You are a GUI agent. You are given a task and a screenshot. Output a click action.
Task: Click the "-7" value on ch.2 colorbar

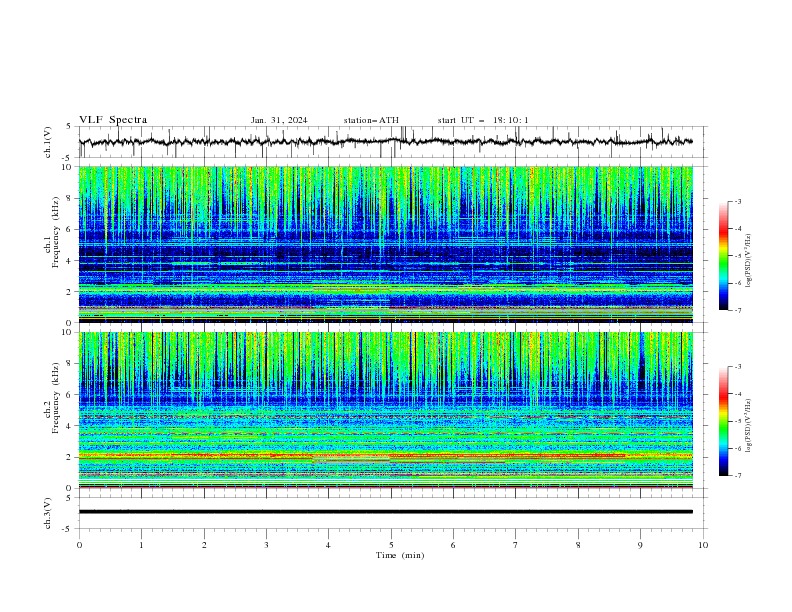click(x=737, y=475)
